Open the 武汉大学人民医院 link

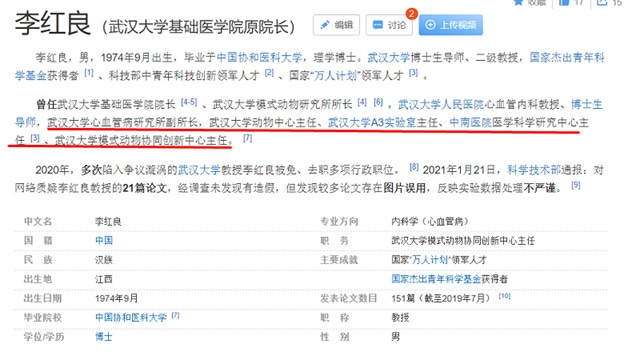[x=441, y=105]
